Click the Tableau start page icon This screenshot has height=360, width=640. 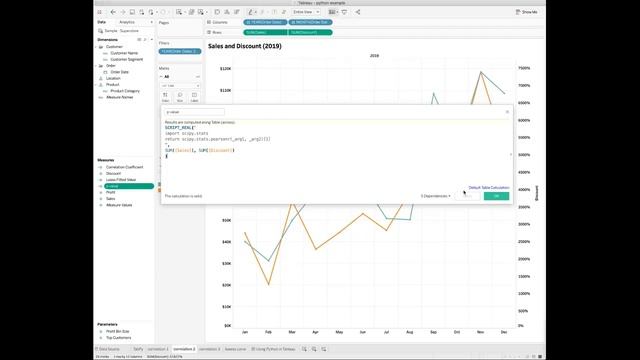pos(99,12)
